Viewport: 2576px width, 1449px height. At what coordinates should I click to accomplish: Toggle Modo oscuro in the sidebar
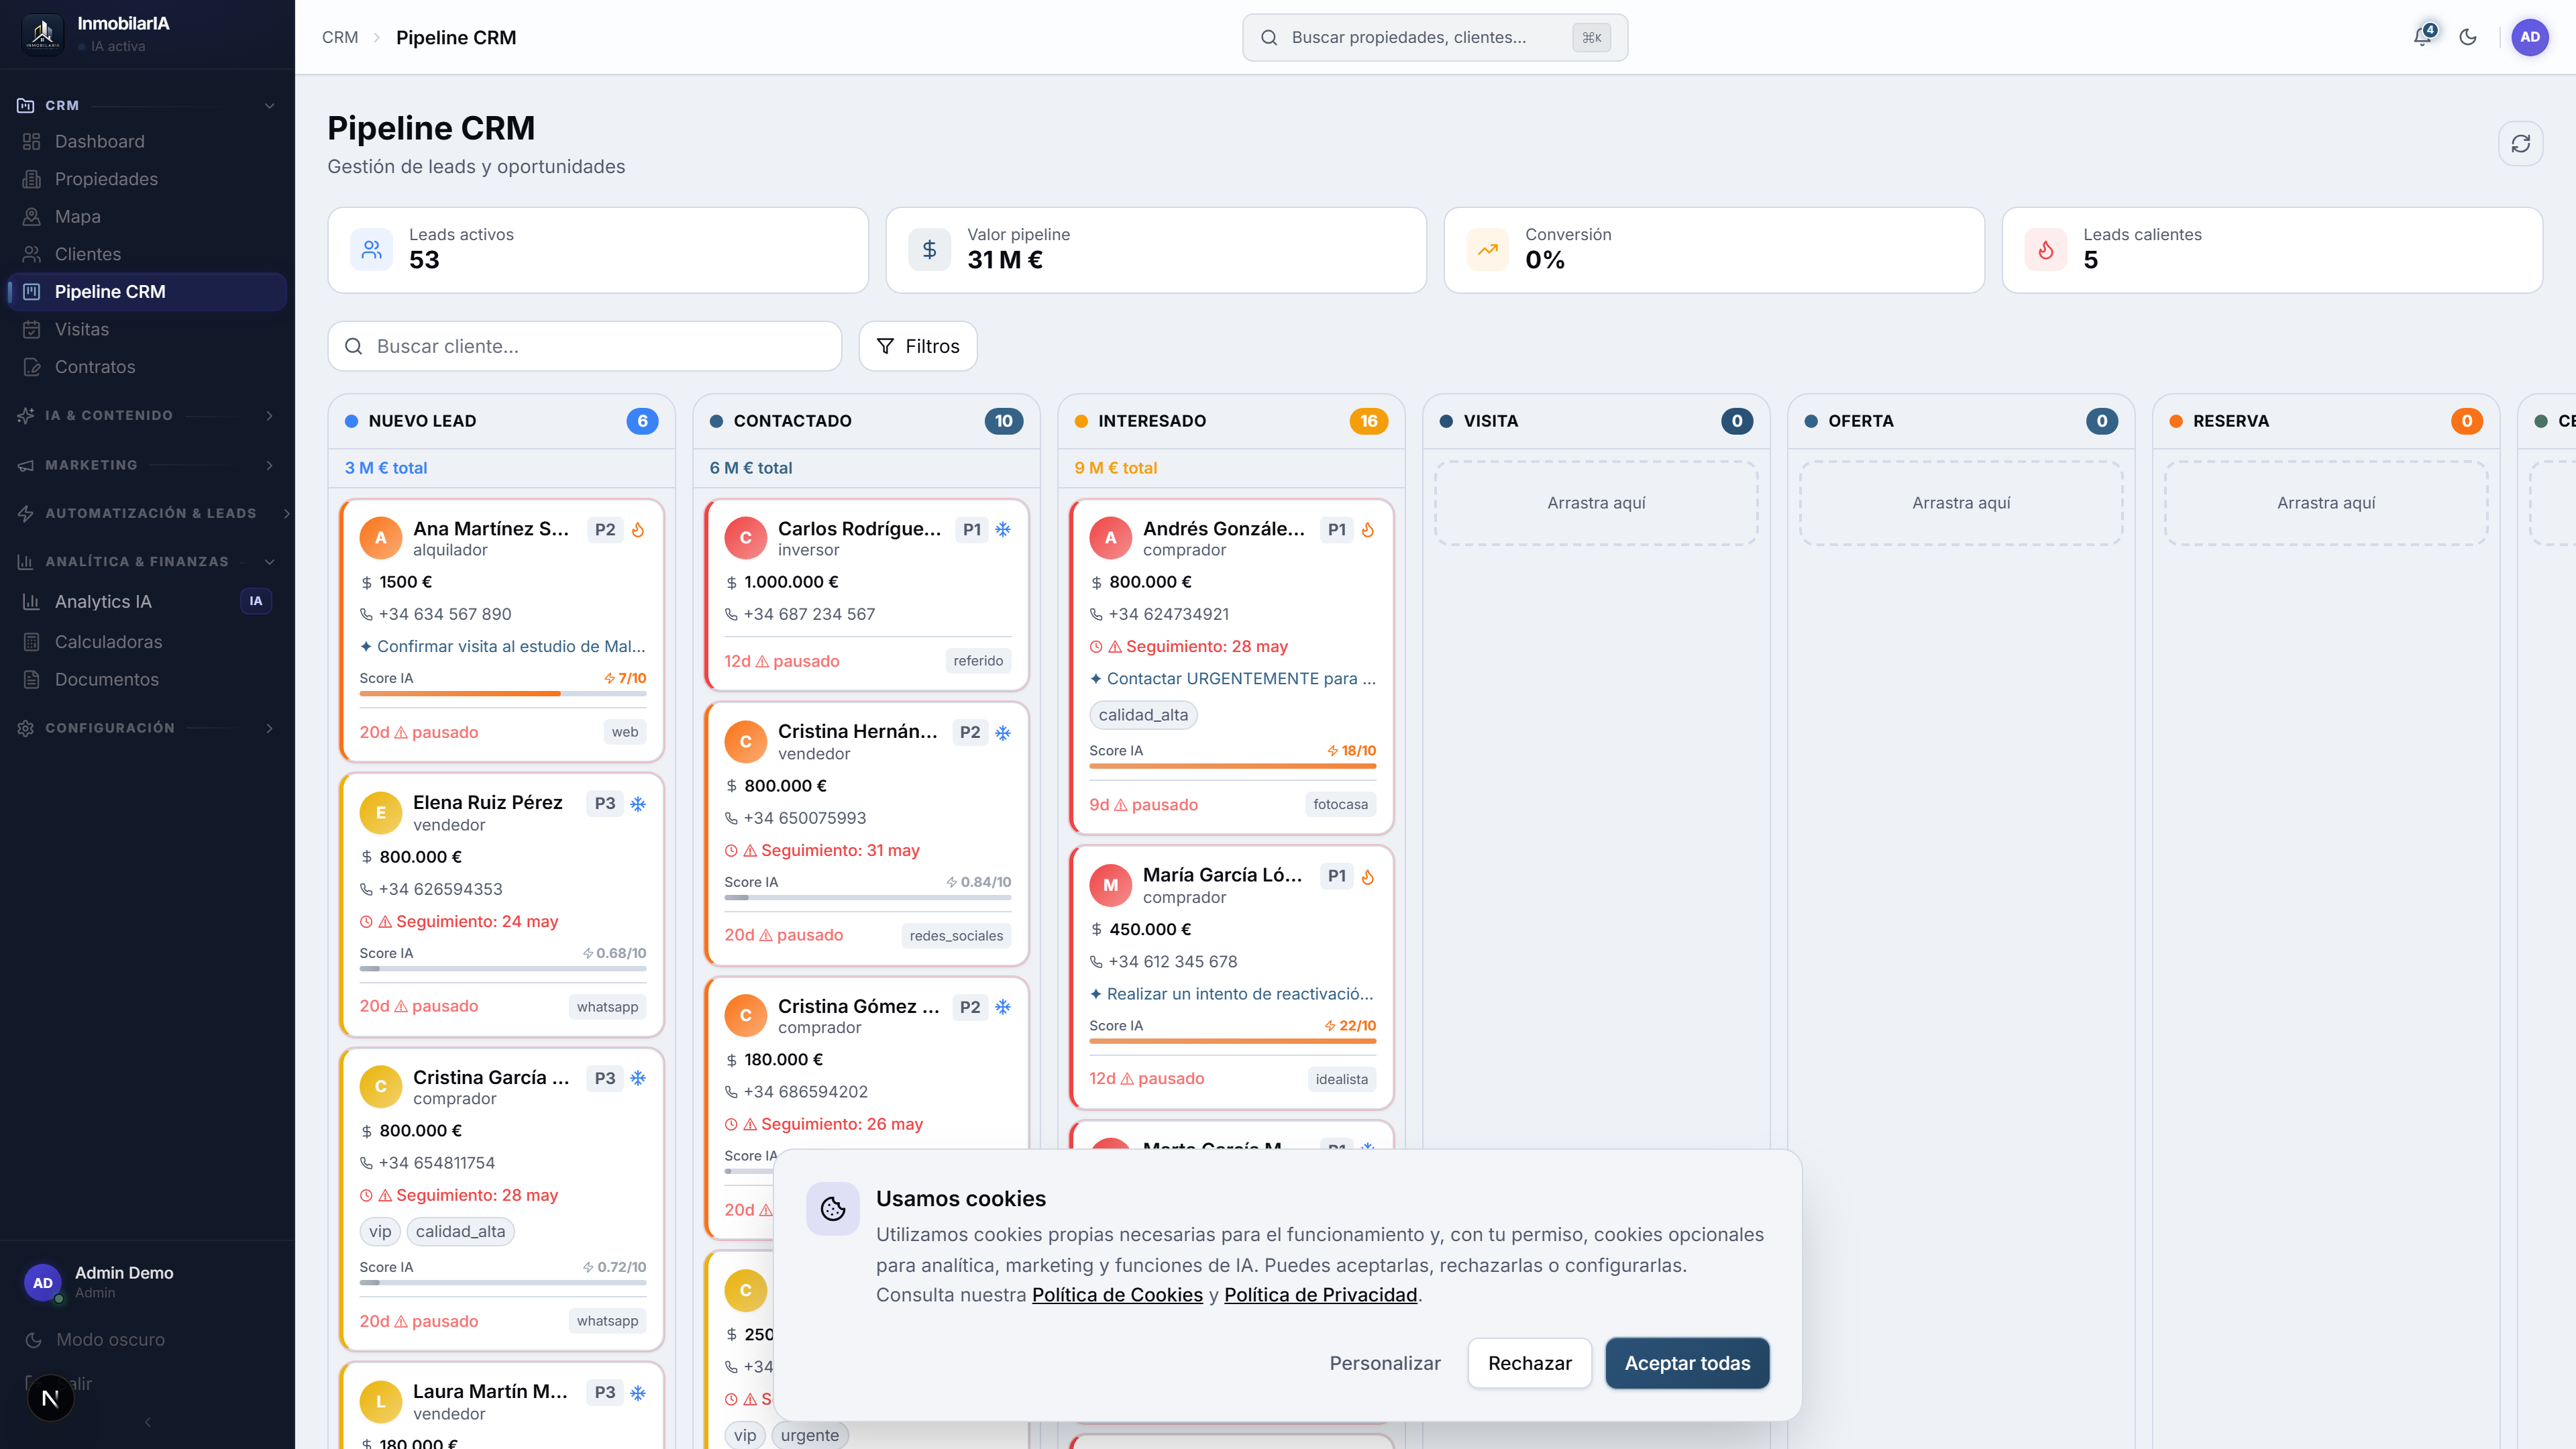click(x=110, y=1340)
